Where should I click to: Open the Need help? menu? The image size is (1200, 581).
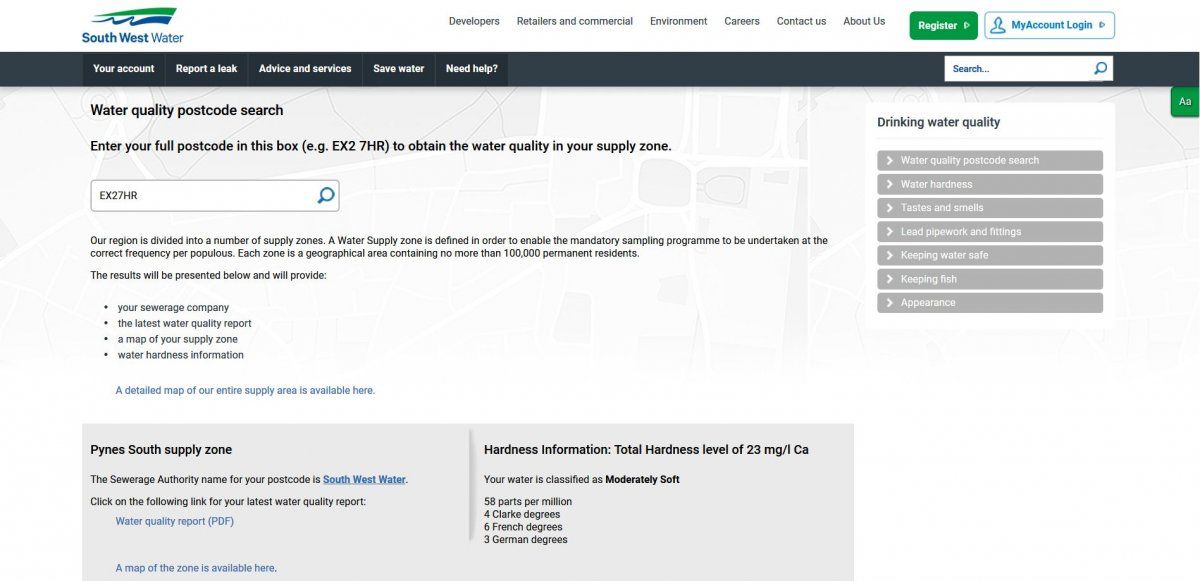[x=472, y=69]
